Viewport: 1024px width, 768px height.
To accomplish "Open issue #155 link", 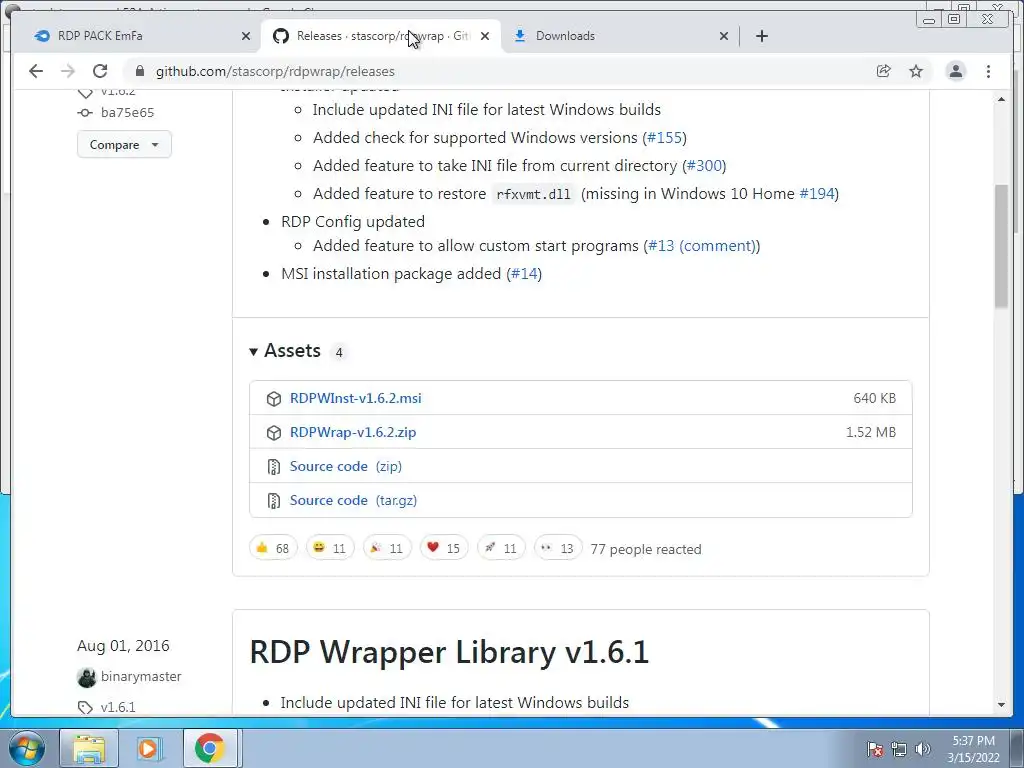I will 664,138.
